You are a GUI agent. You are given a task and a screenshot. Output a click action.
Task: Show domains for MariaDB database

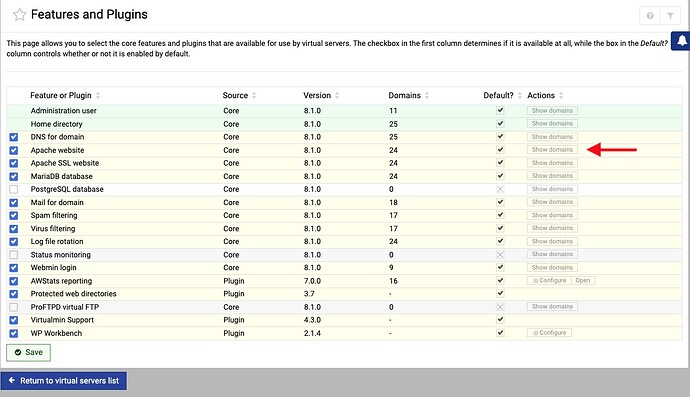[552, 176]
